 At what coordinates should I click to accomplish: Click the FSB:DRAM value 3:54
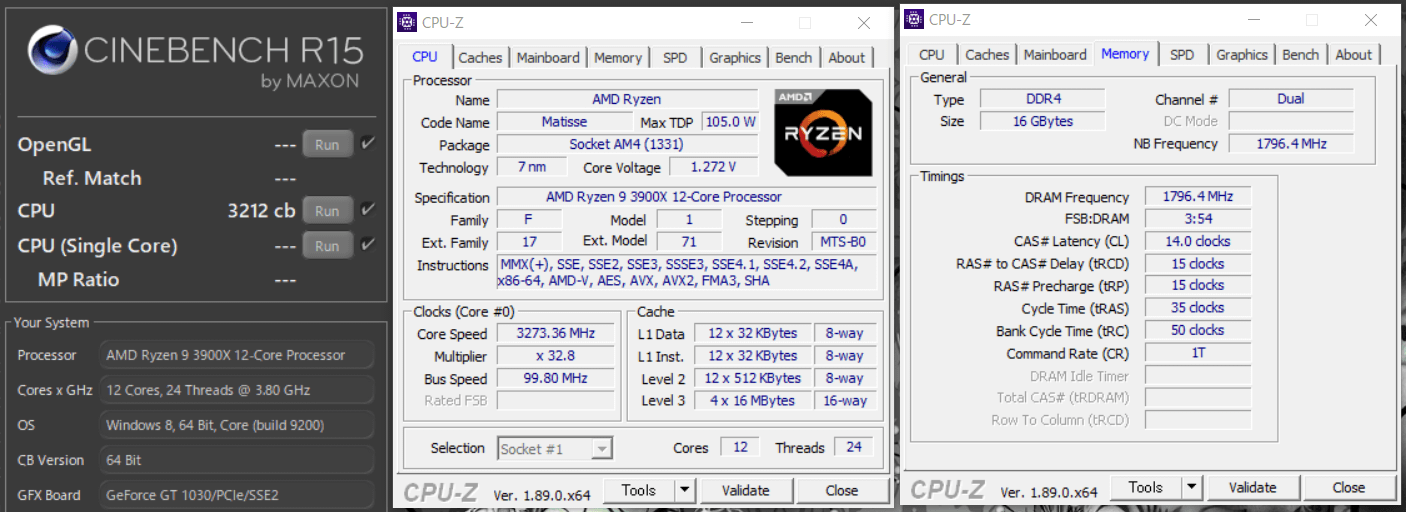1197,219
